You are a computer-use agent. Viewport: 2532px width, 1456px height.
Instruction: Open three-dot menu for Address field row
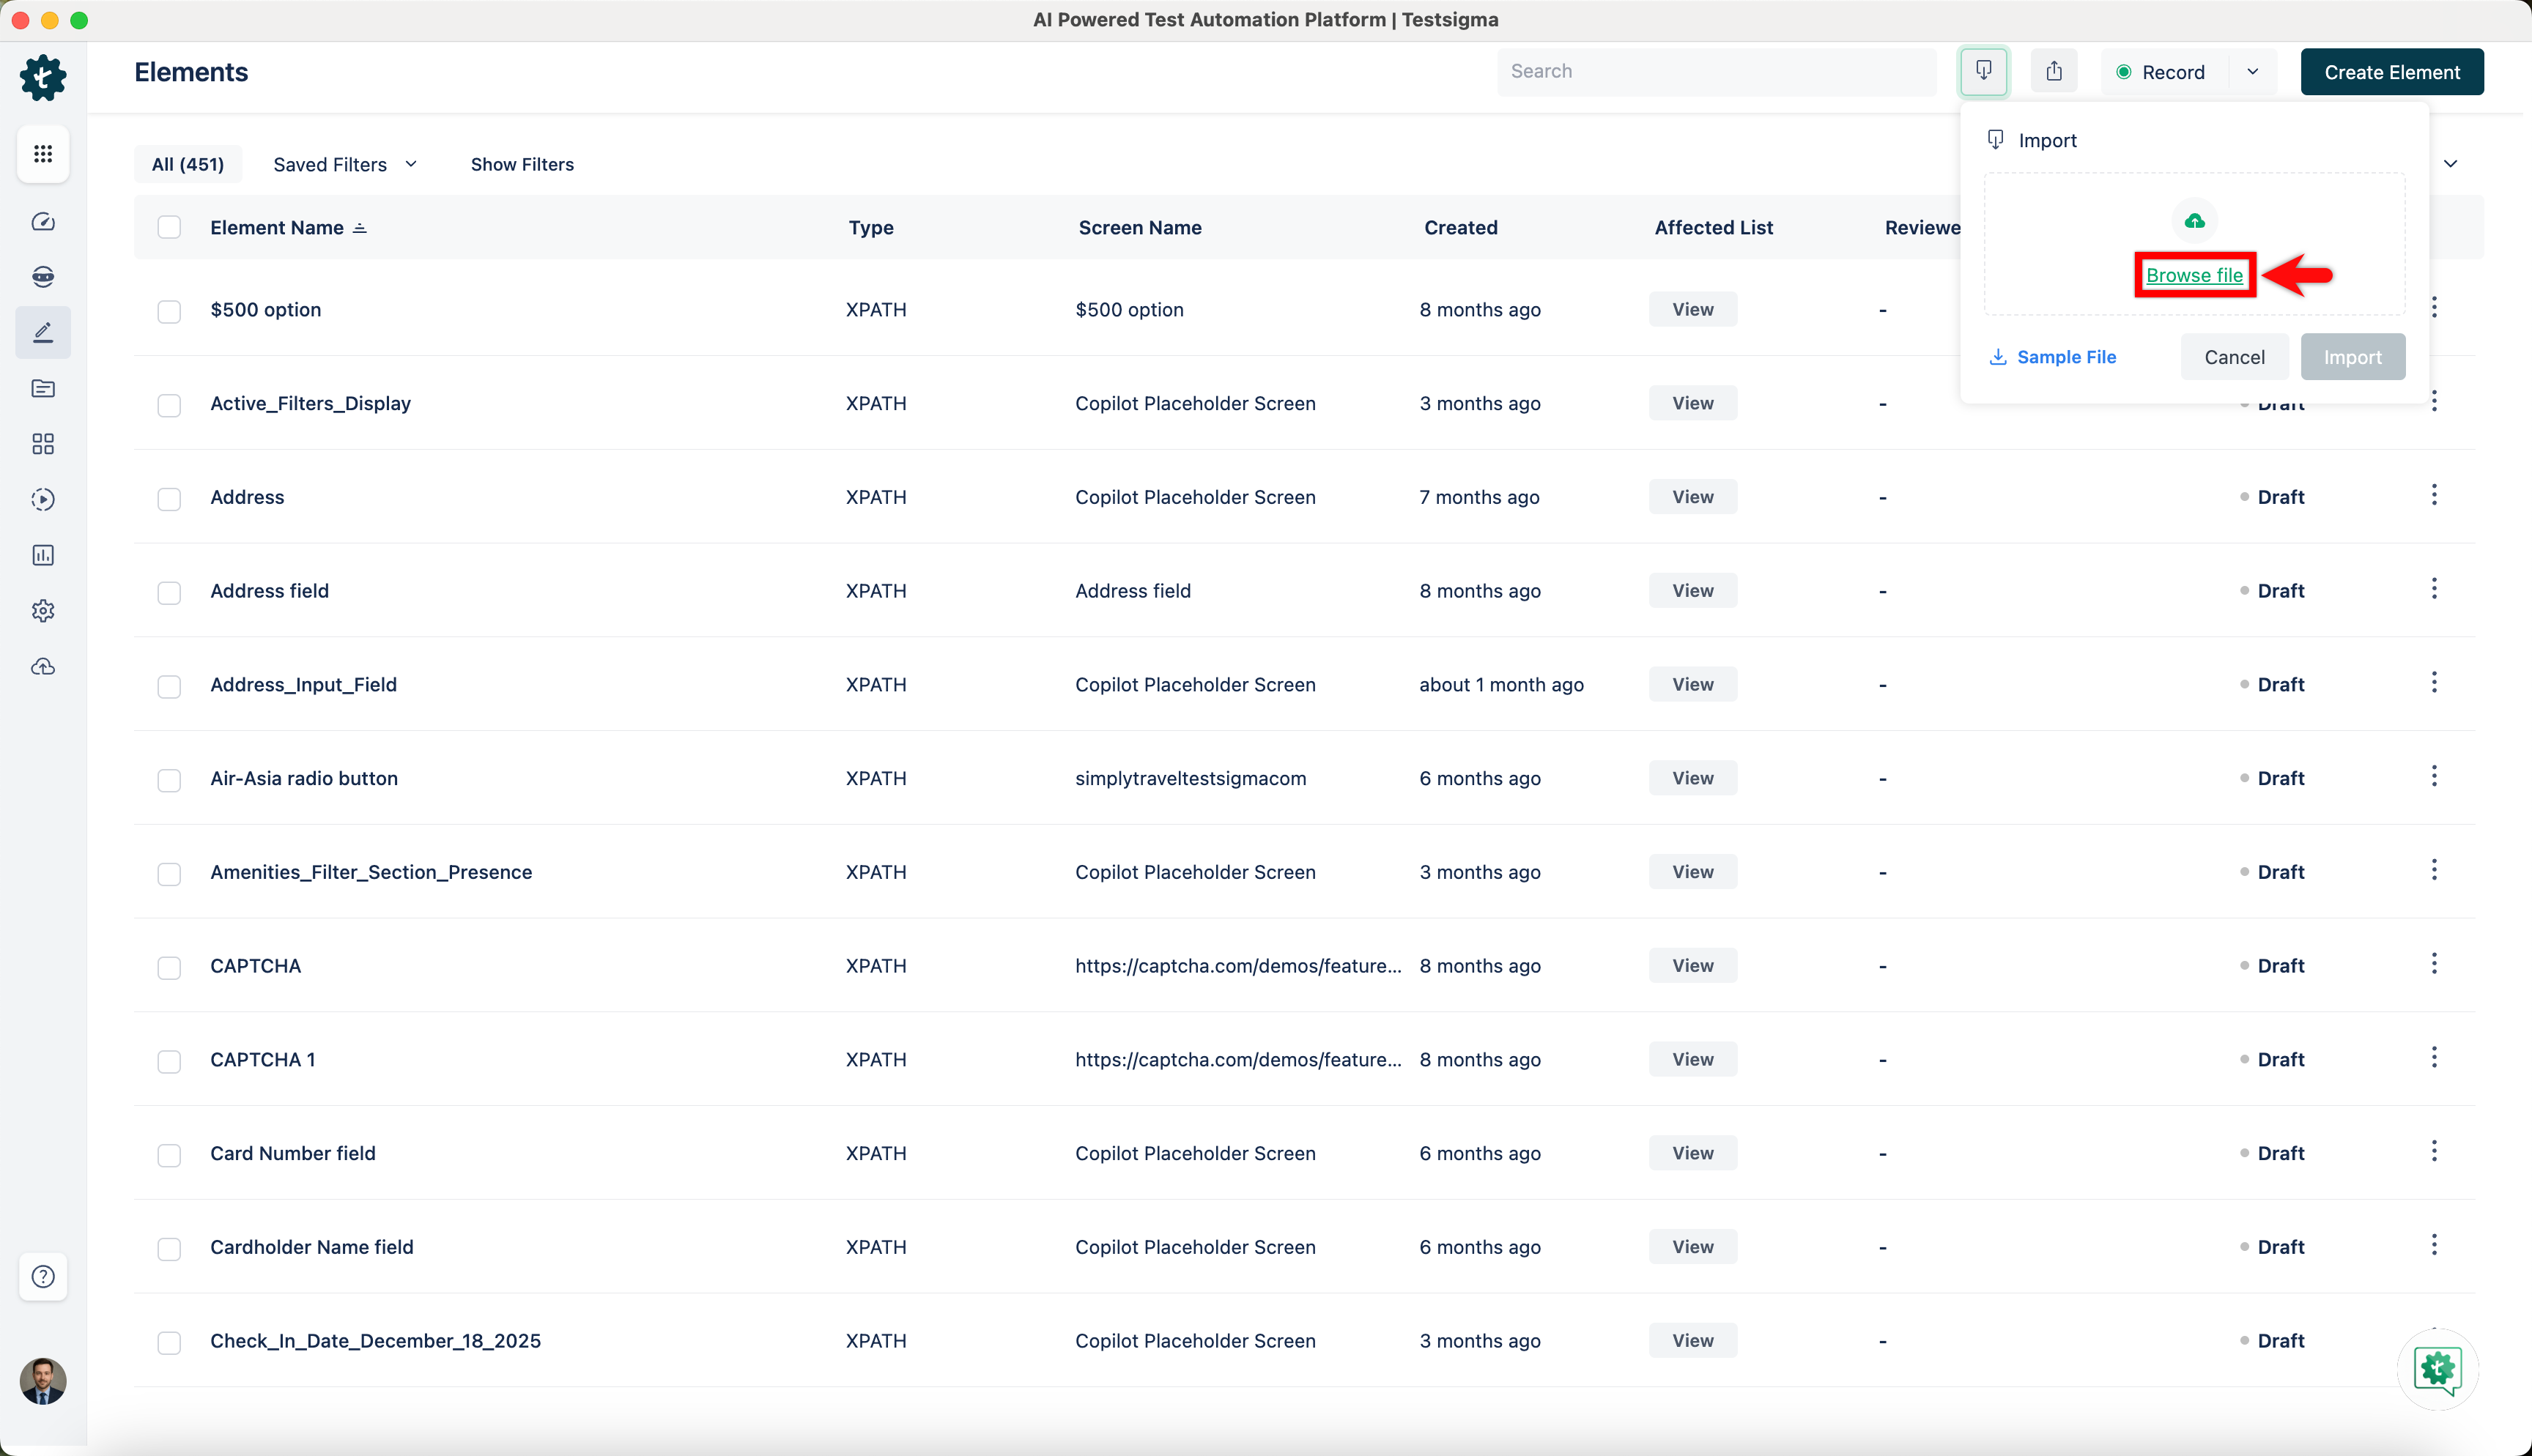2434,589
